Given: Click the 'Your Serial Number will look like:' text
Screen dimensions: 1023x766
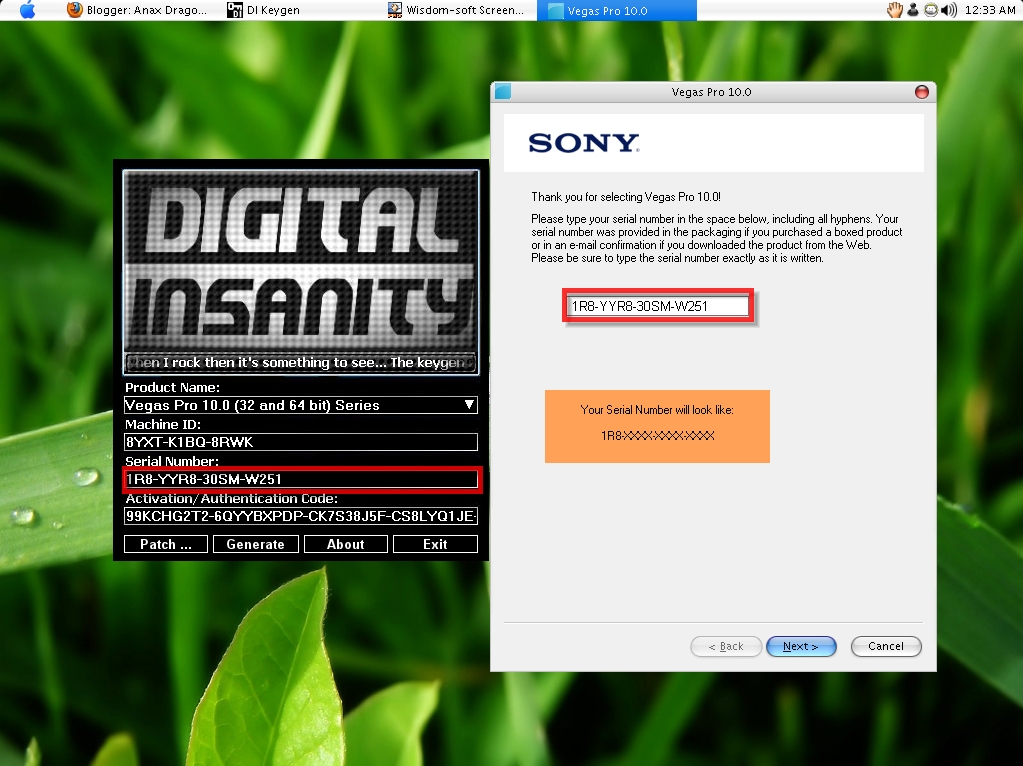Looking at the screenshot, I should (657, 410).
